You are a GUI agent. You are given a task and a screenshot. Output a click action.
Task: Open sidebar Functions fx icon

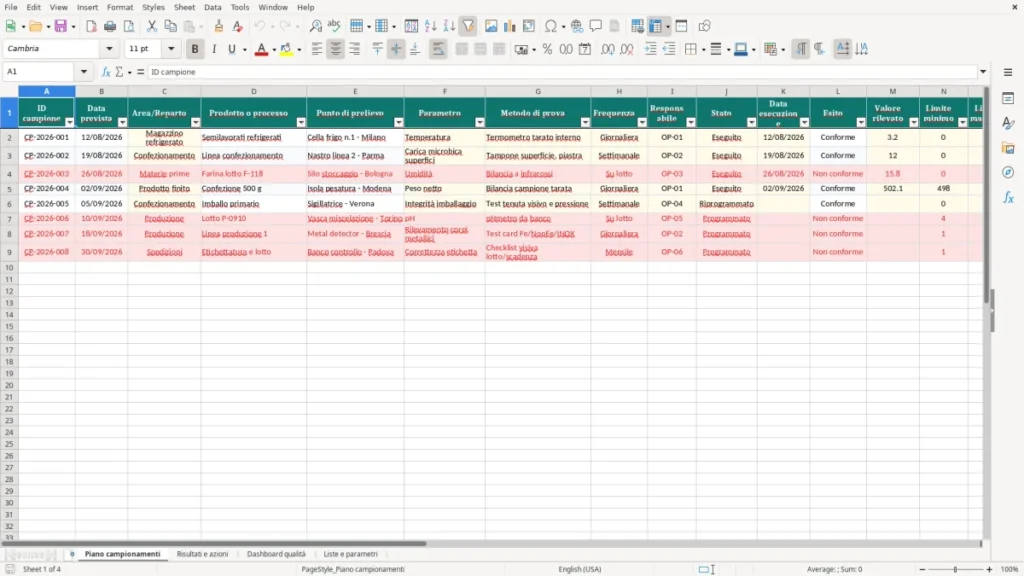(1008, 197)
